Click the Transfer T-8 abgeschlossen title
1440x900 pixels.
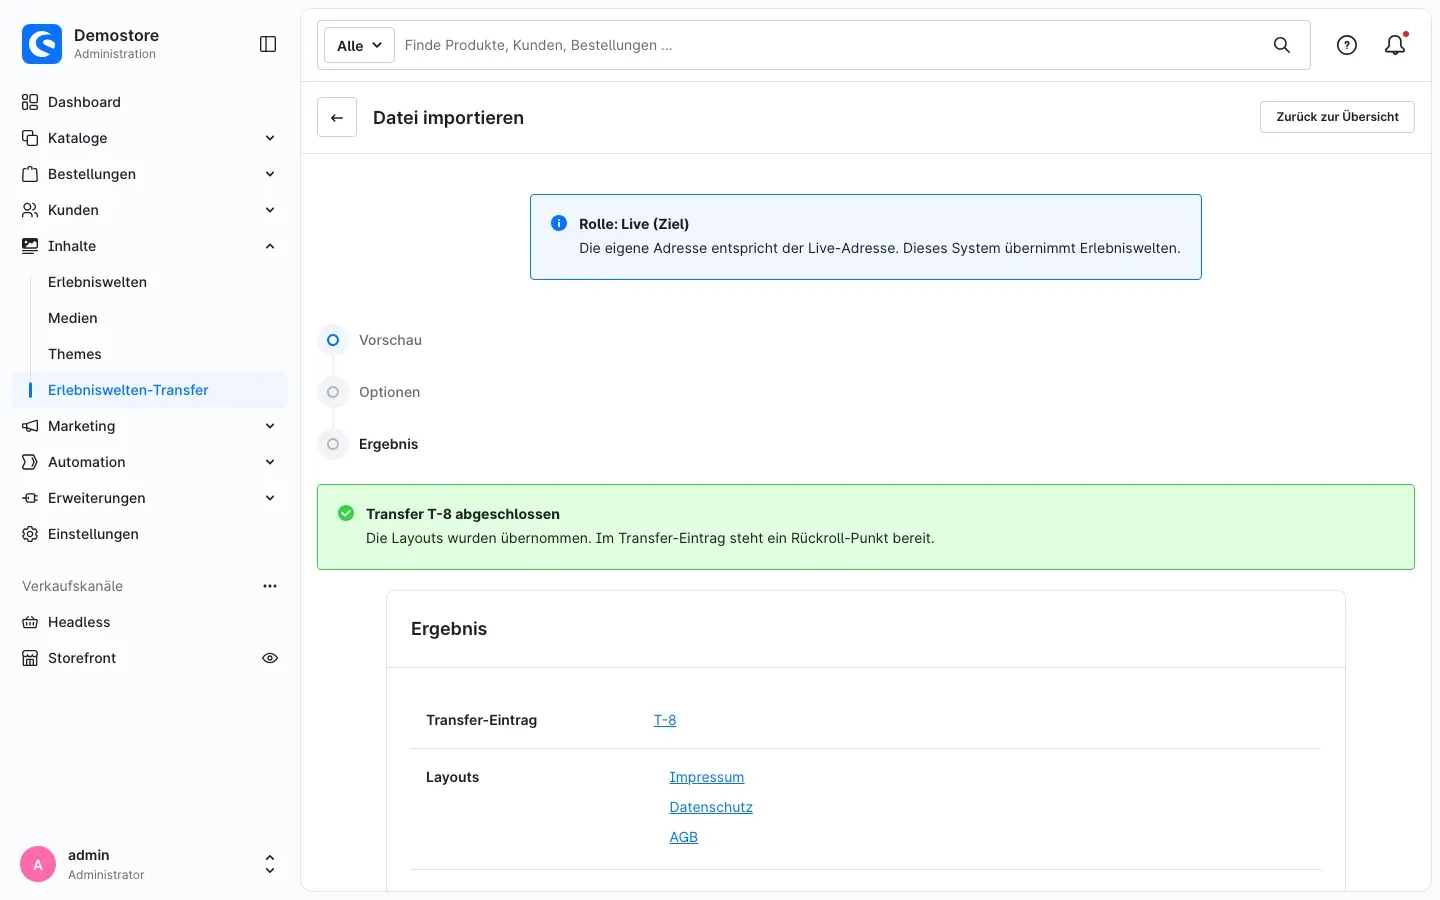(463, 514)
